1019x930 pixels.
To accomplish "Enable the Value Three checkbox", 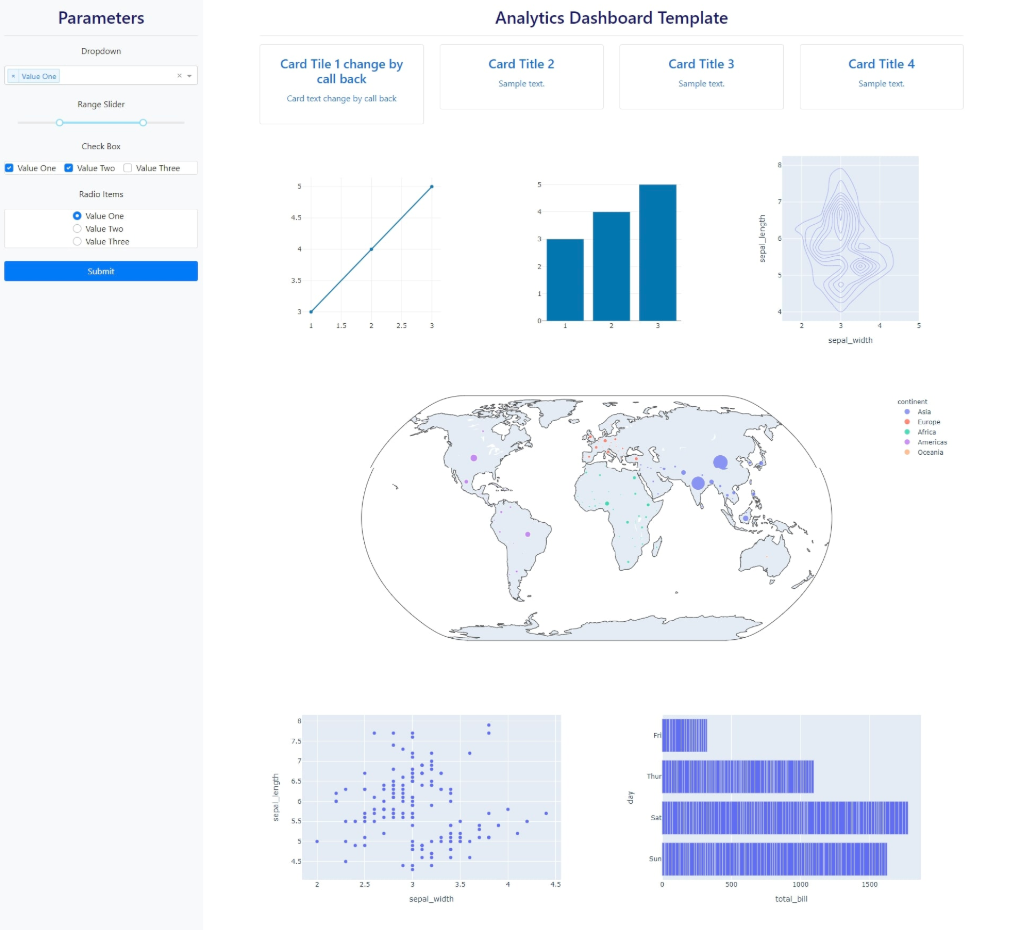I will (x=128, y=167).
